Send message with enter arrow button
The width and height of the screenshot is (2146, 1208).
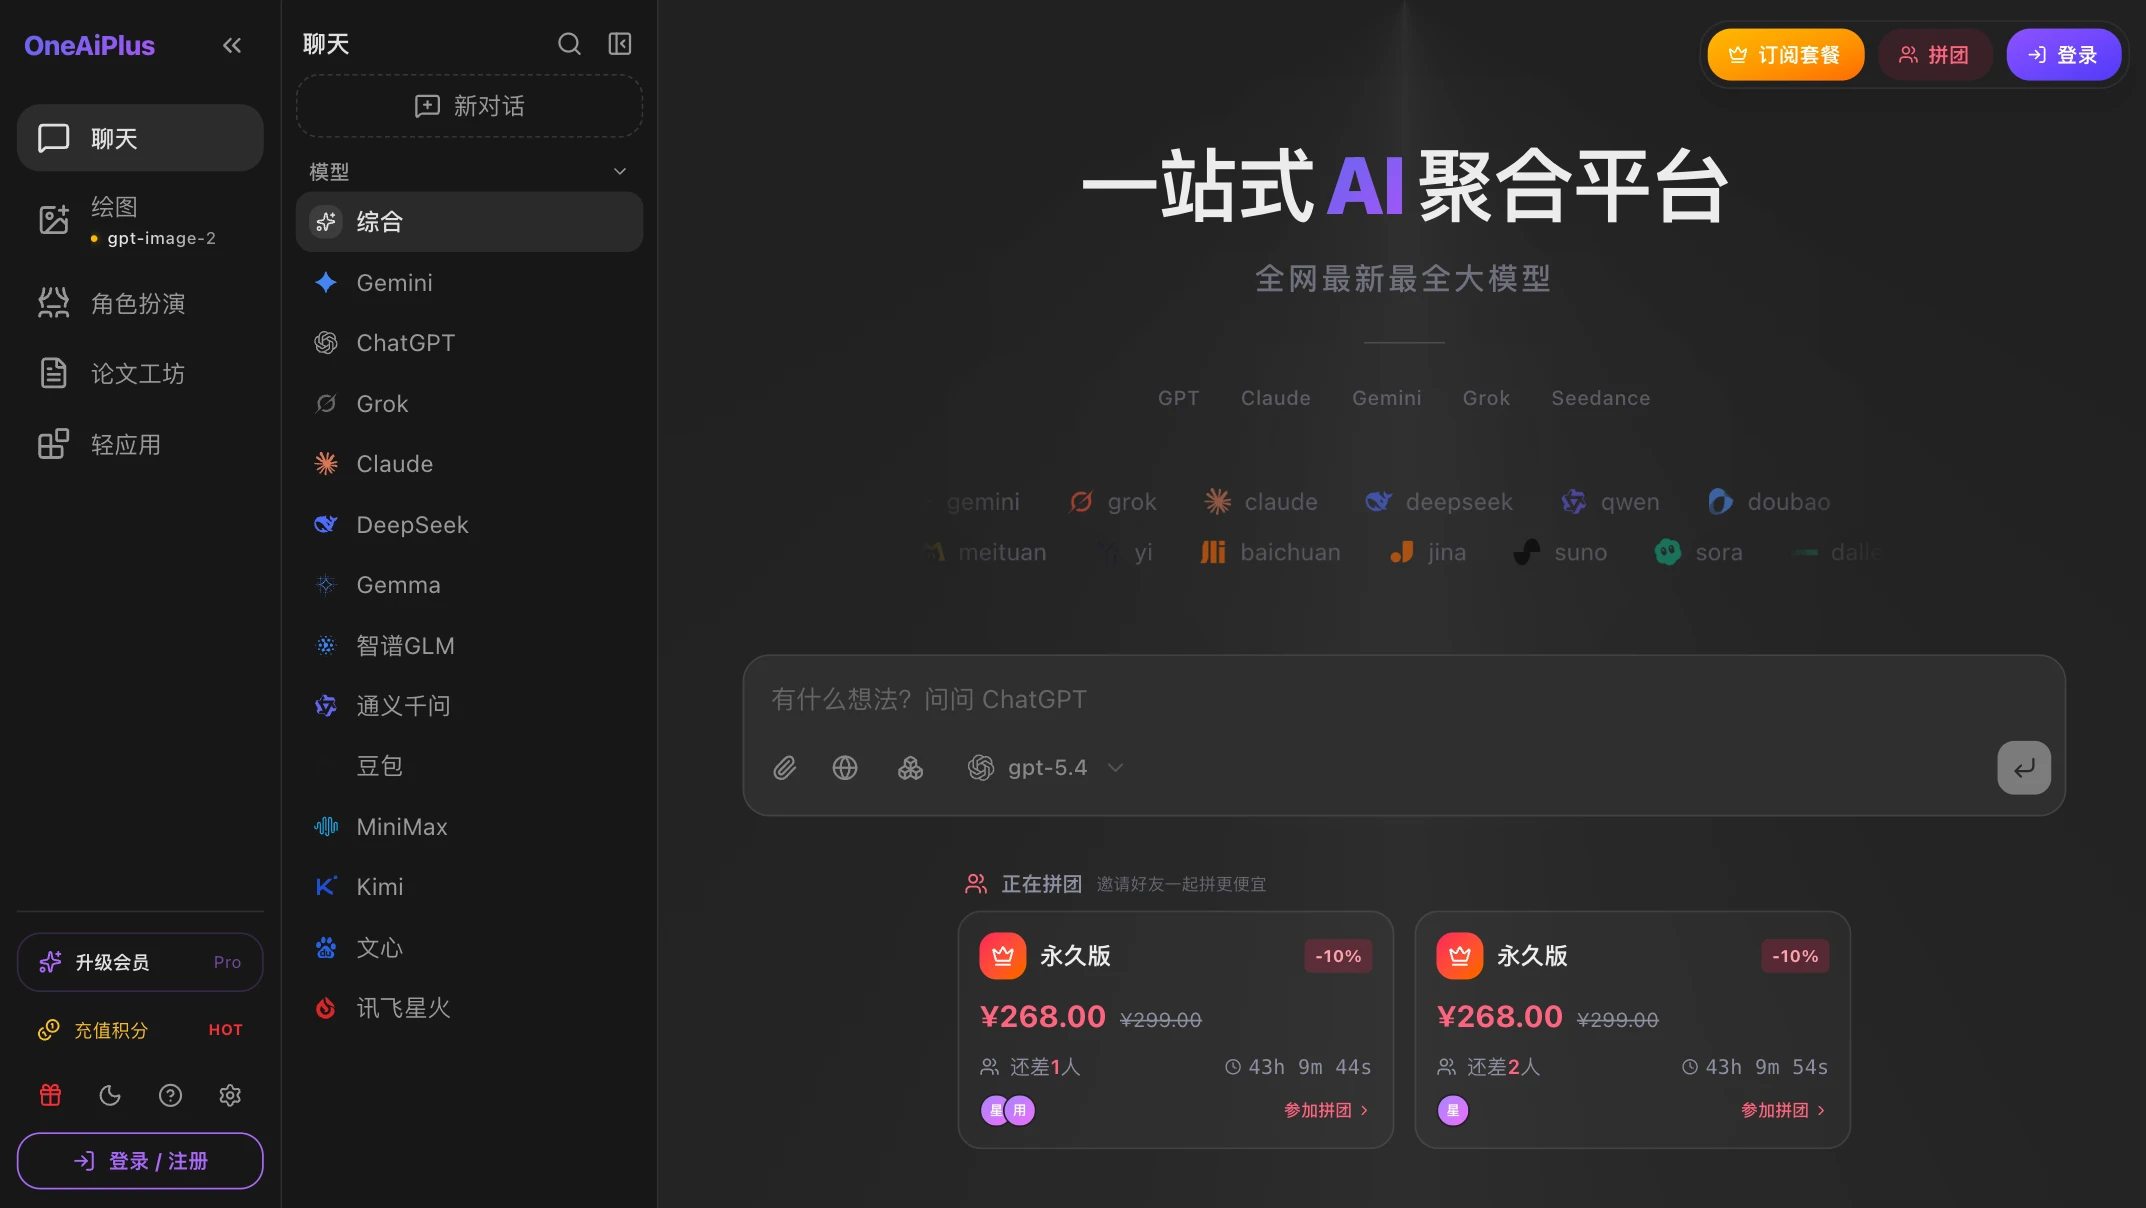pos(2024,768)
